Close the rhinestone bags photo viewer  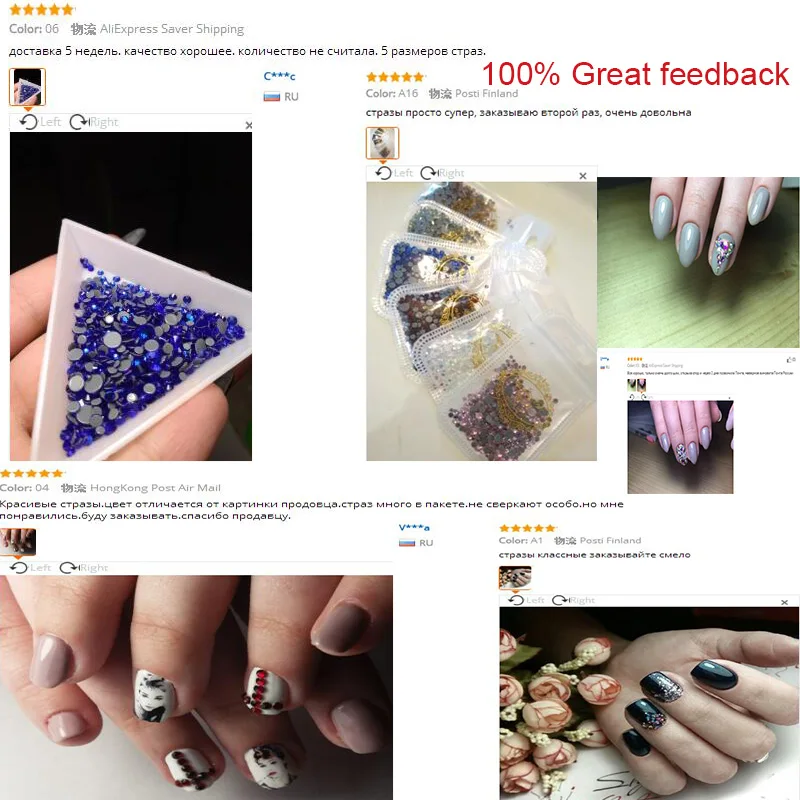click(x=583, y=176)
